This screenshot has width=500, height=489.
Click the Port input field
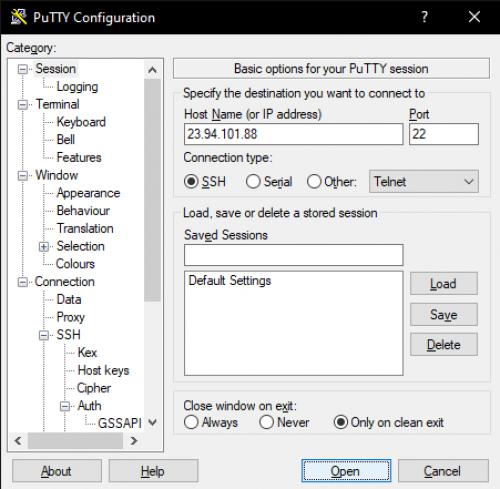click(x=444, y=134)
